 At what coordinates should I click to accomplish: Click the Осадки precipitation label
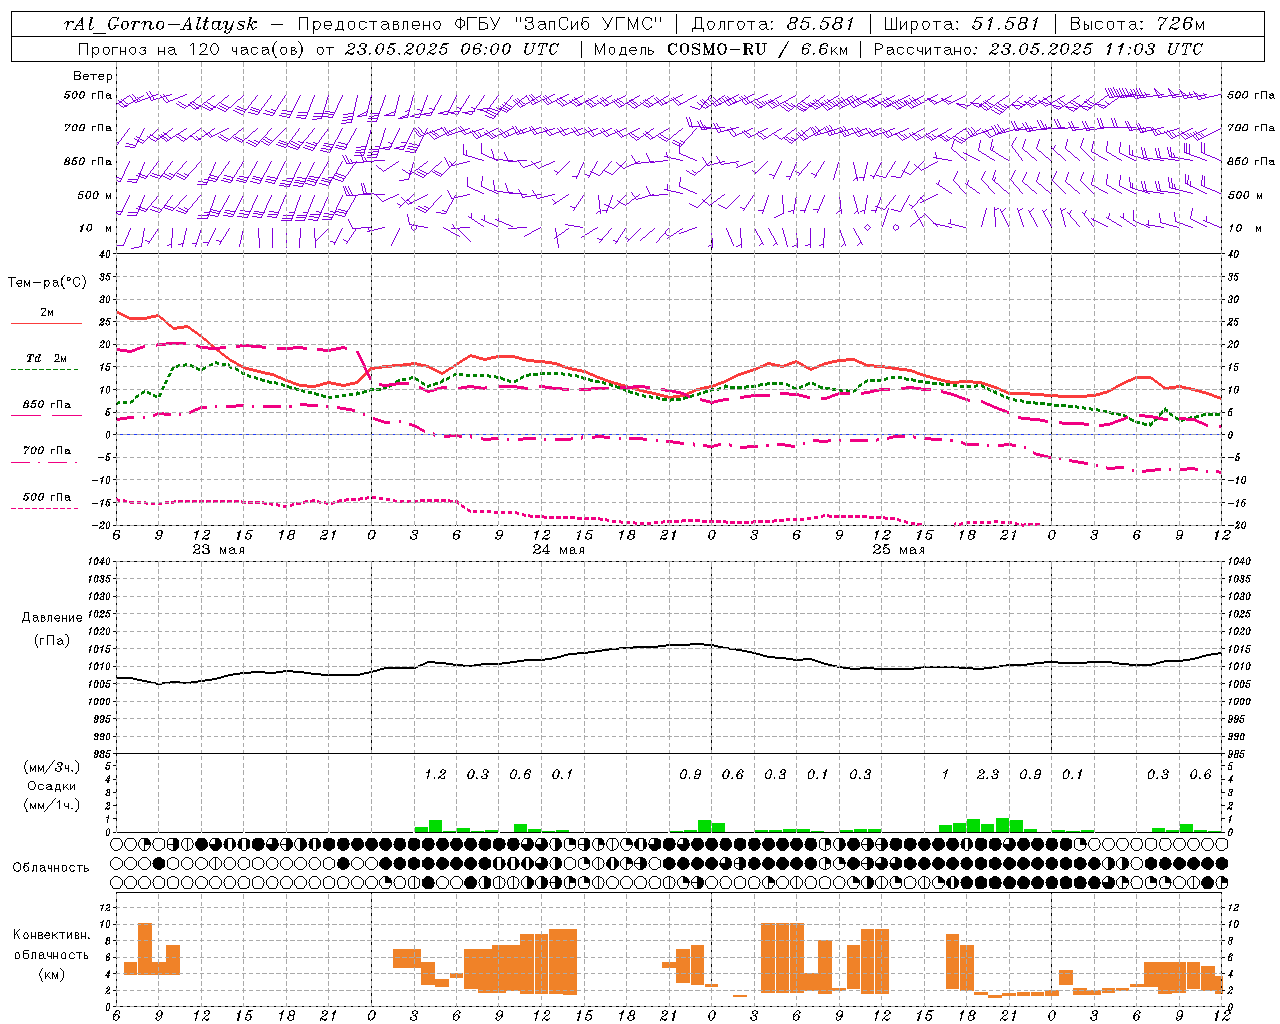coord(52,786)
